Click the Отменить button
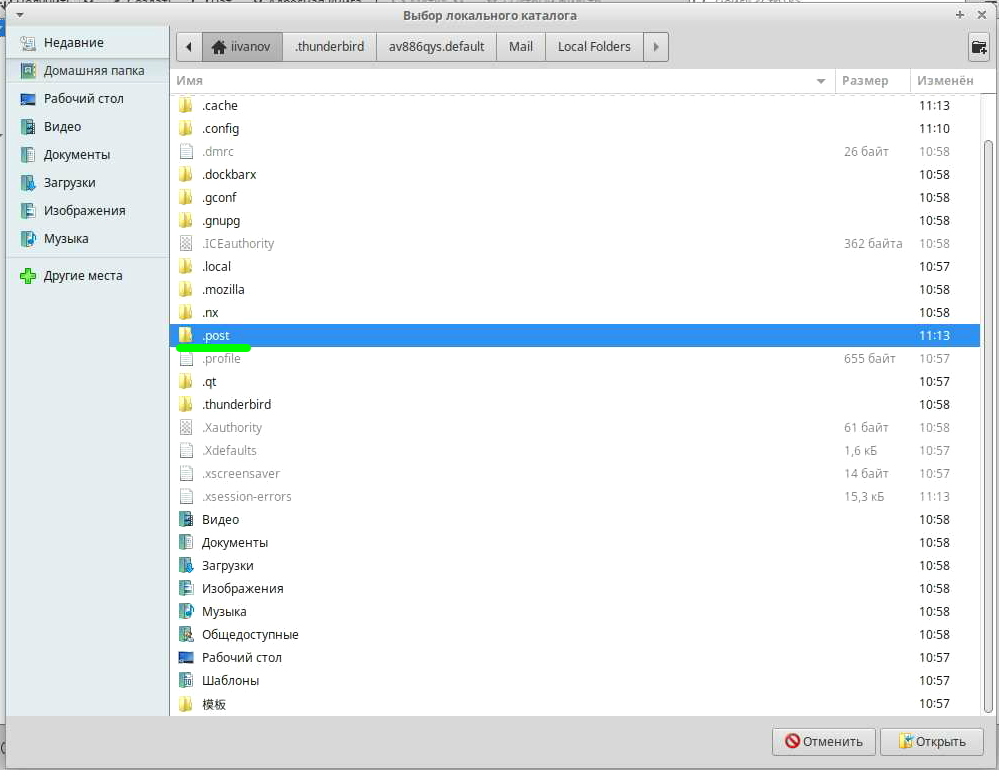This screenshot has height=770, width=999. (824, 741)
